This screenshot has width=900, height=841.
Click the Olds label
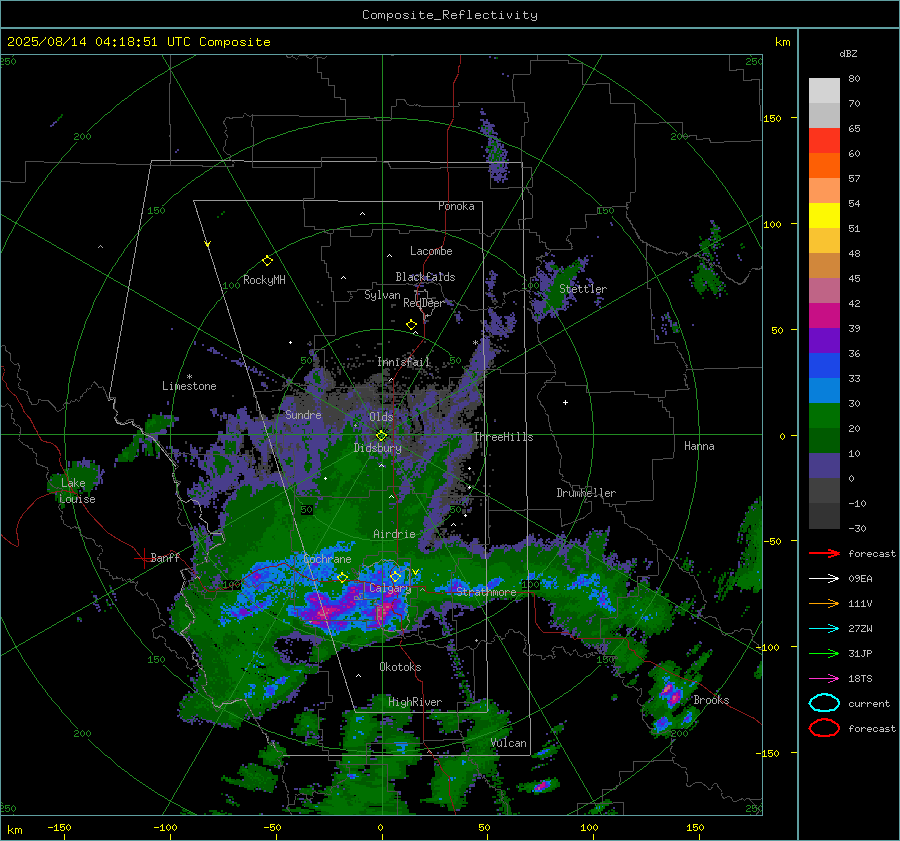(381, 417)
